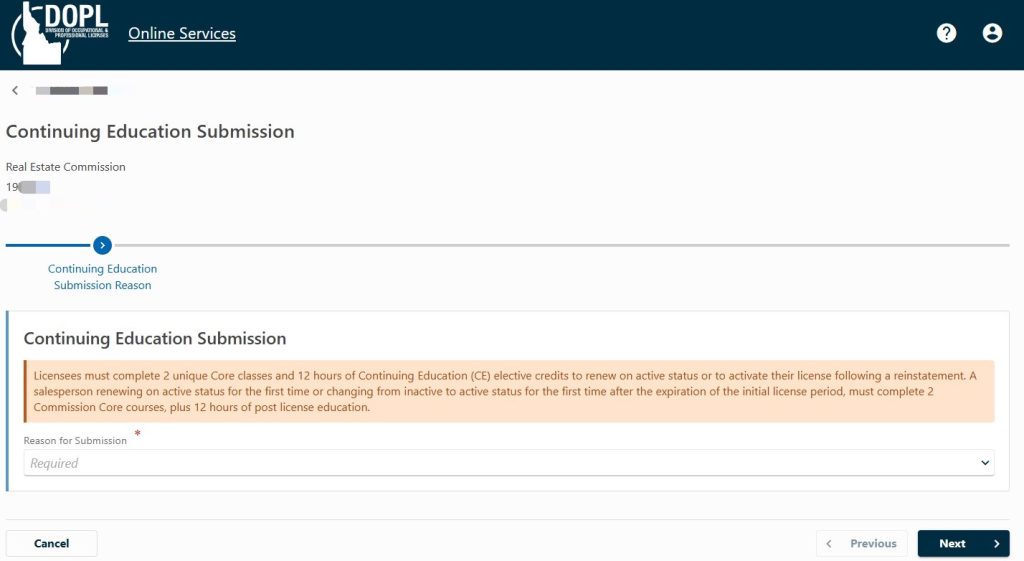
Task: Click the Reason for Submission field label
Action: click(75, 440)
